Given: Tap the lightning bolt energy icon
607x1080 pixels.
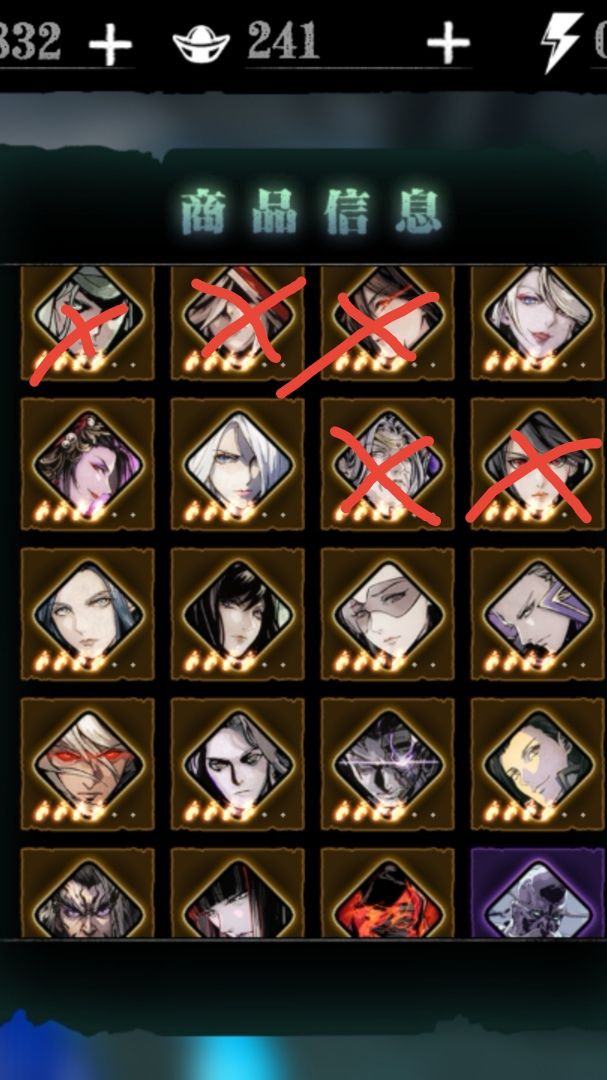Looking at the screenshot, I should pos(562,43).
